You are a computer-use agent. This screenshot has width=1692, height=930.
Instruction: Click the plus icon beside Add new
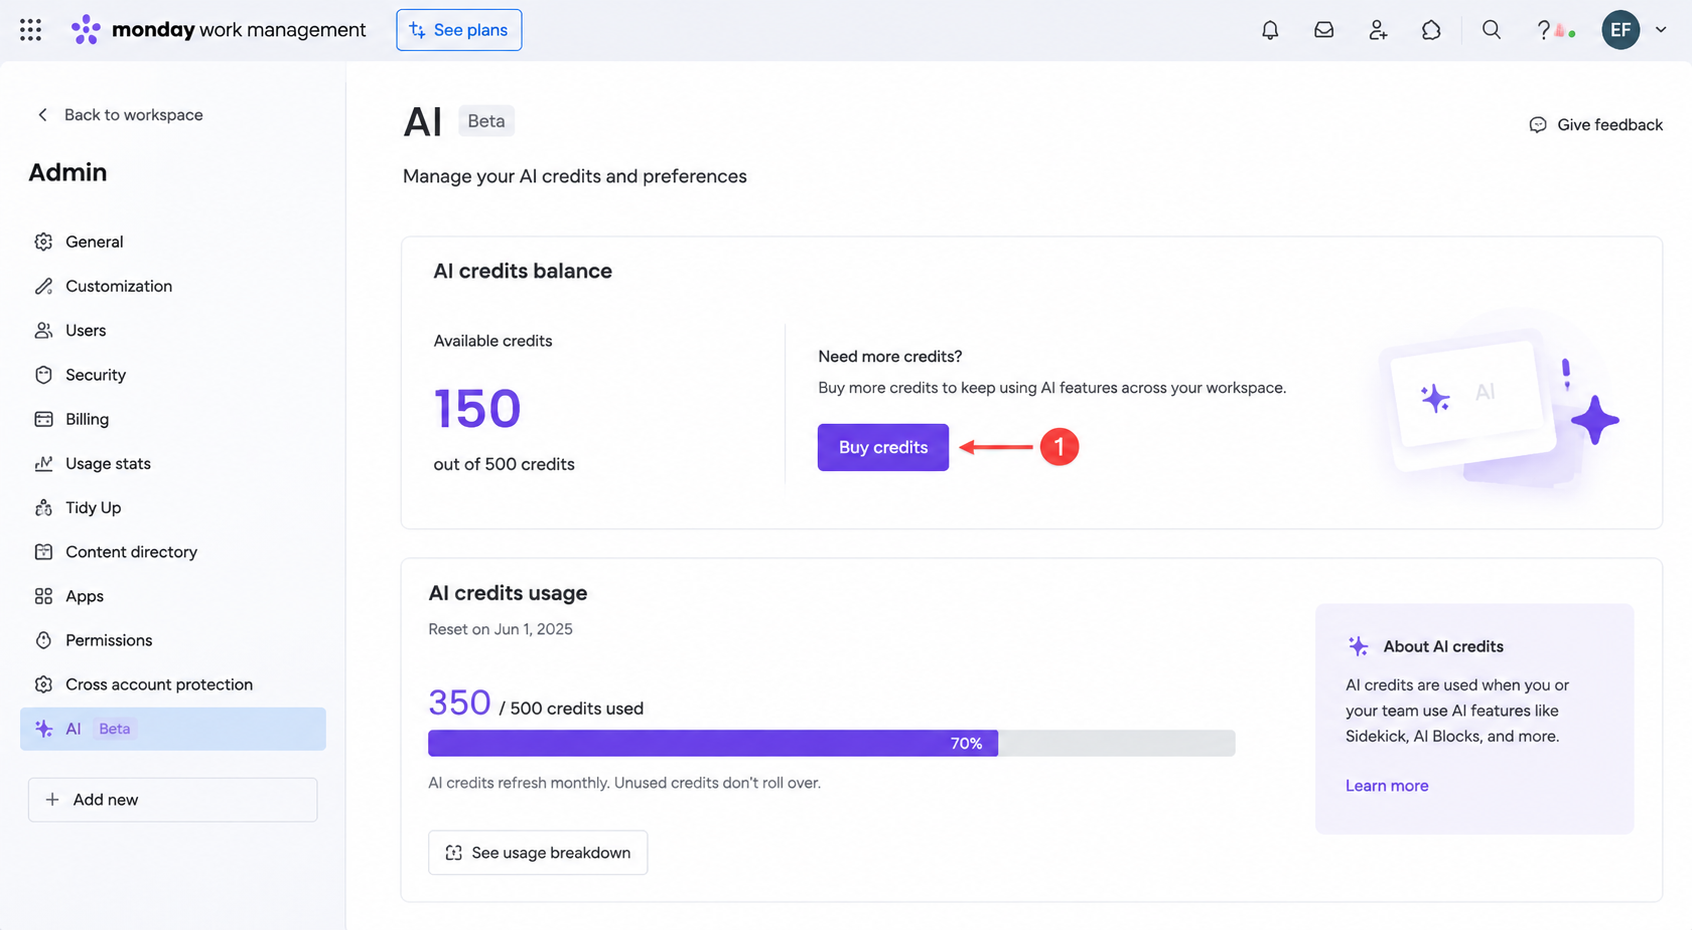(x=52, y=800)
